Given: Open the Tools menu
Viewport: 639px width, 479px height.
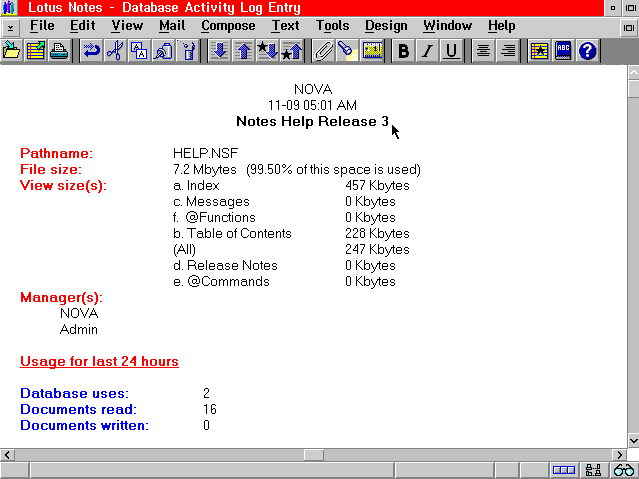Looking at the screenshot, I should [x=333, y=26].
